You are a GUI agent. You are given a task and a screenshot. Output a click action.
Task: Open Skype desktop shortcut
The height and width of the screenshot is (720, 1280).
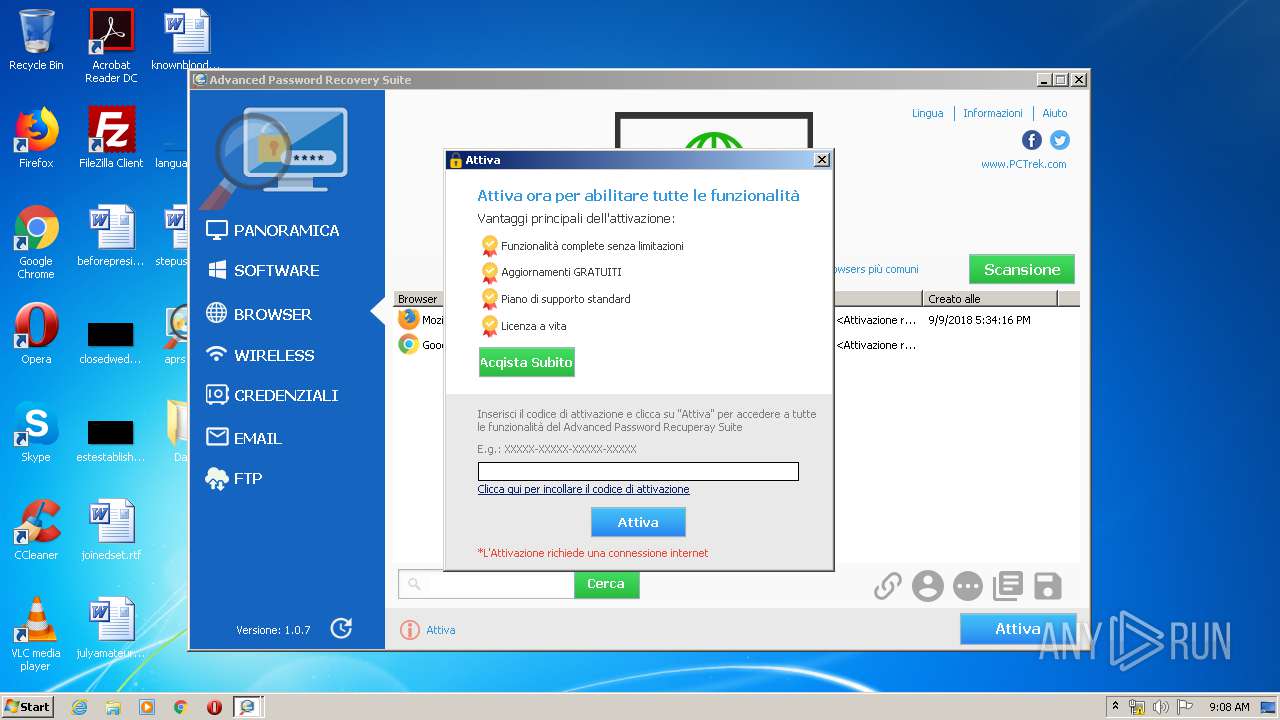pyautogui.click(x=36, y=432)
